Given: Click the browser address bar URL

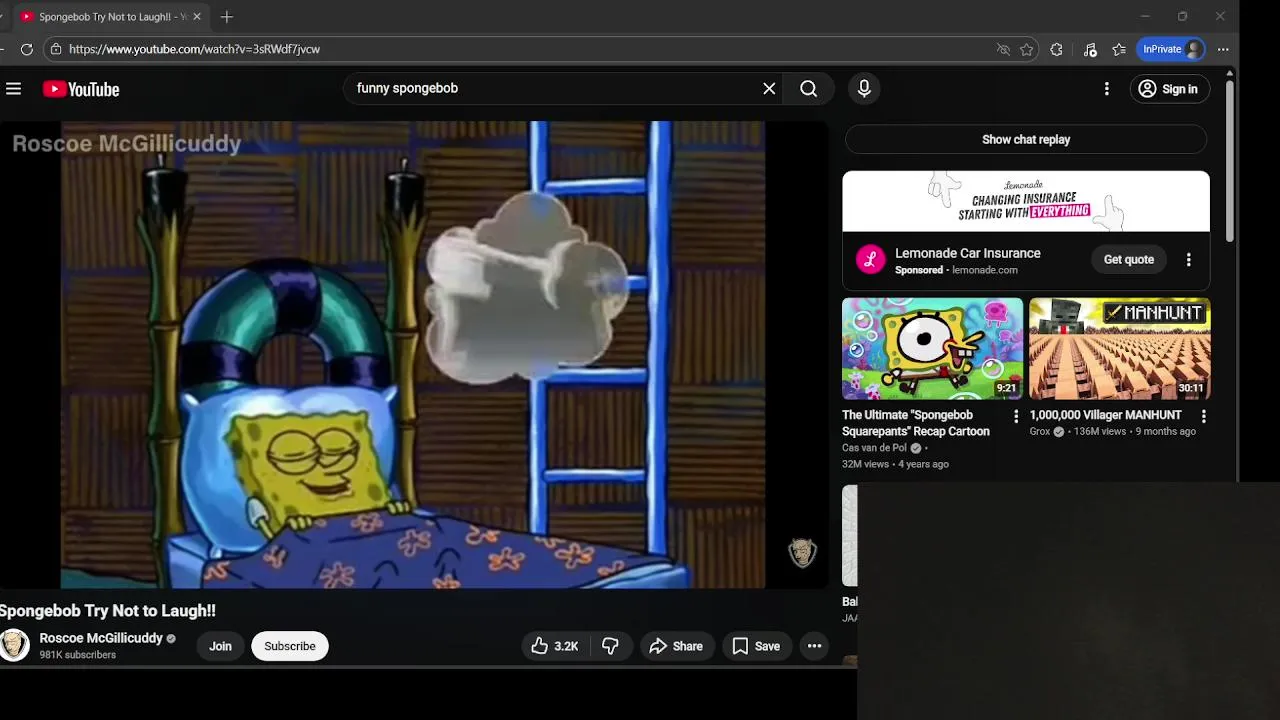Looking at the screenshot, I should [x=194, y=49].
